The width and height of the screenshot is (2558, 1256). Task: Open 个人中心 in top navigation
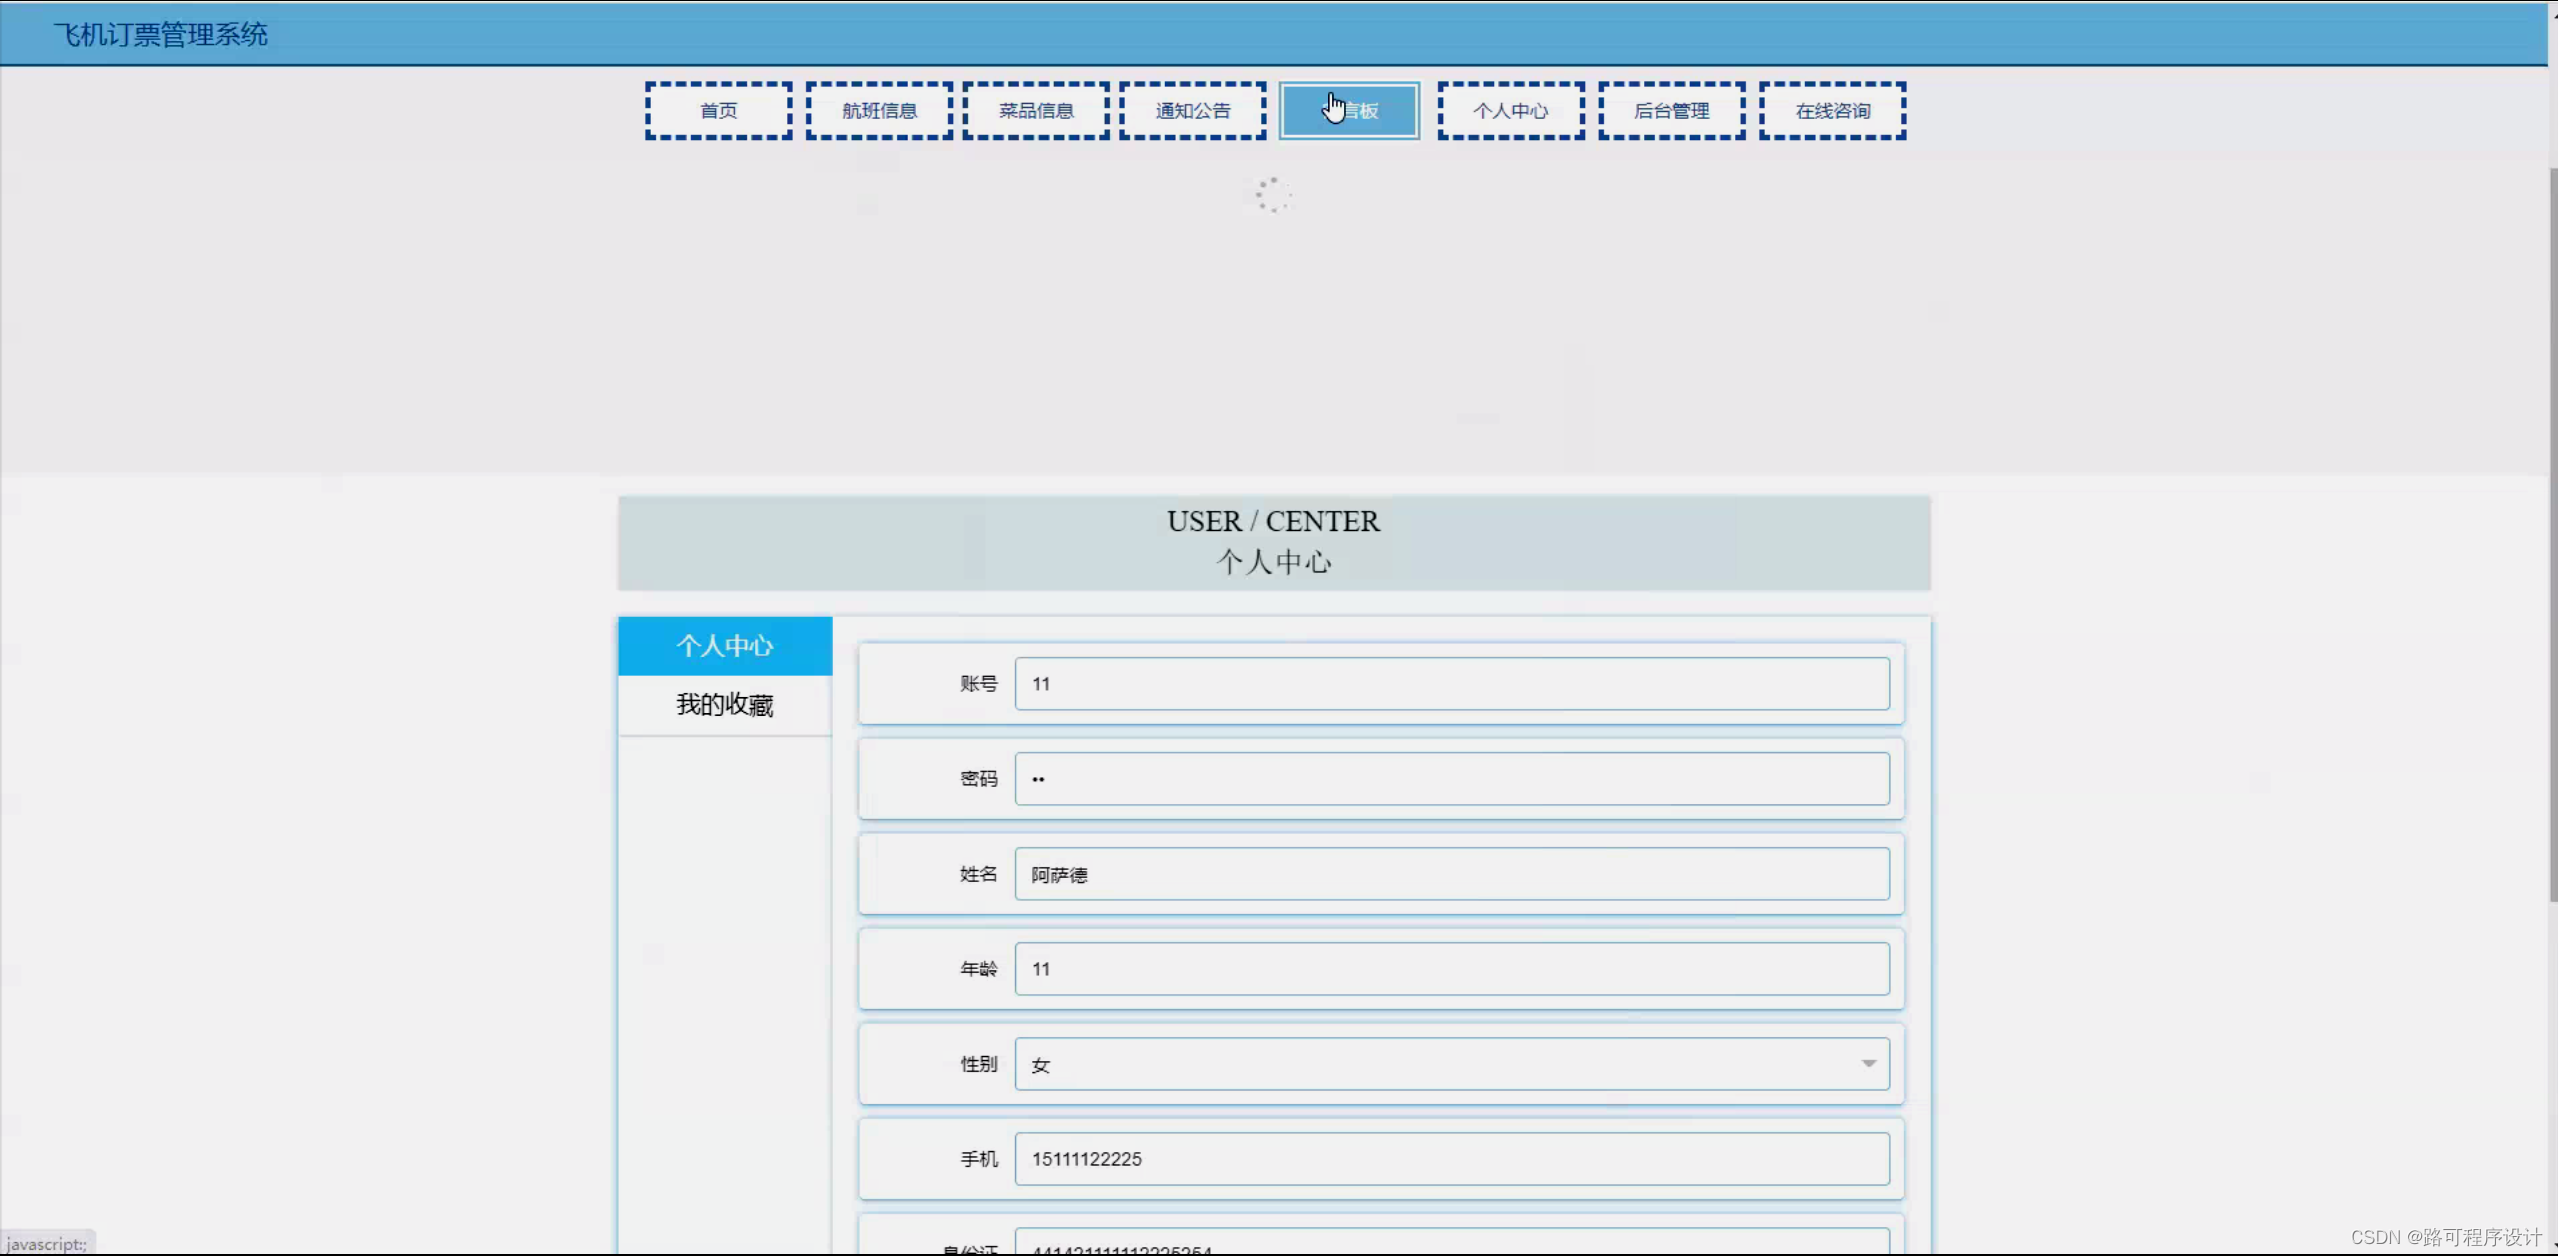point(1510,111)
